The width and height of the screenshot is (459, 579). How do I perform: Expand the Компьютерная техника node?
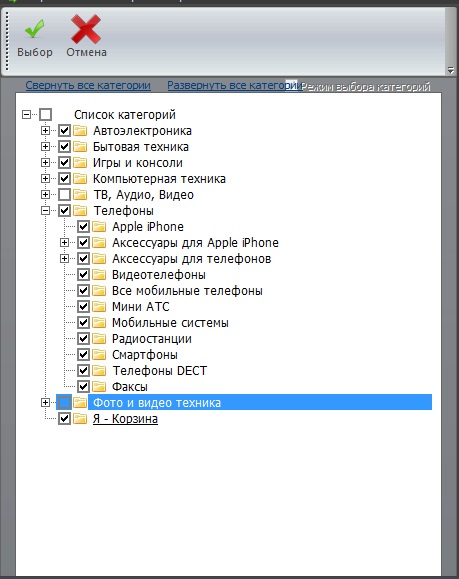pyautogui.click(x=45, y=179)
